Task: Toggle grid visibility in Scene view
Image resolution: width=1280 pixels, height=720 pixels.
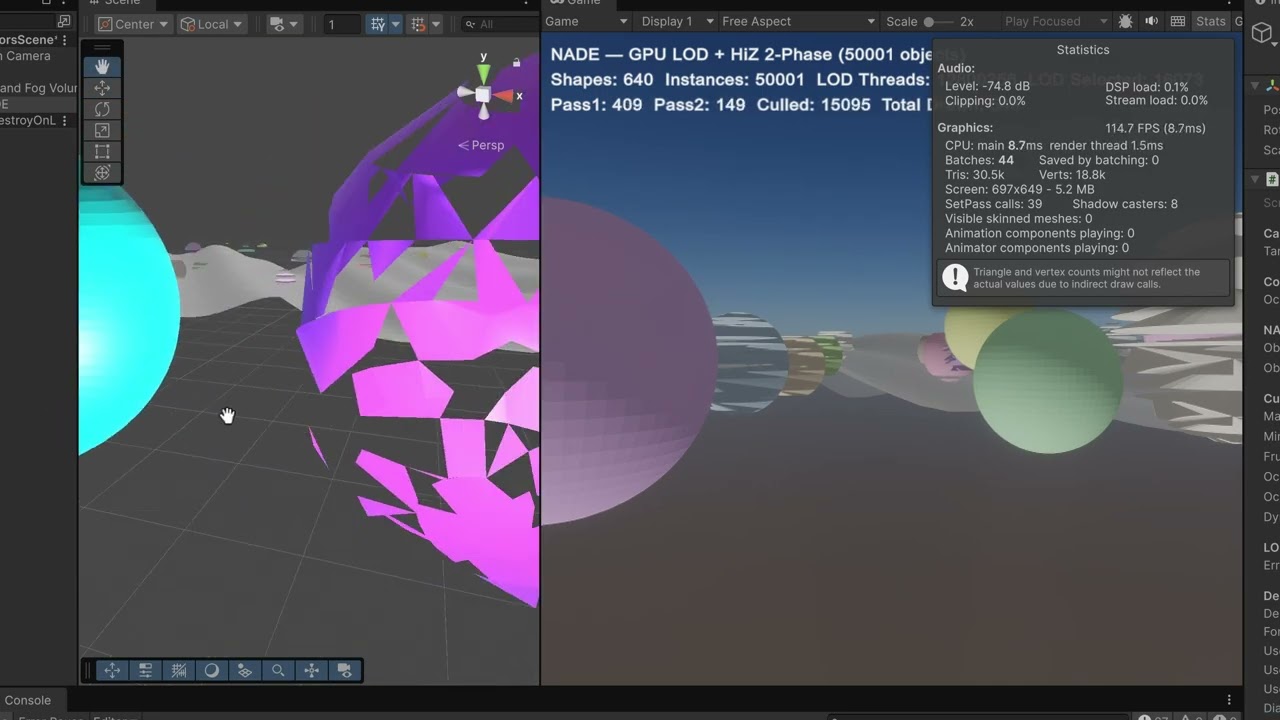Action: 378,24
